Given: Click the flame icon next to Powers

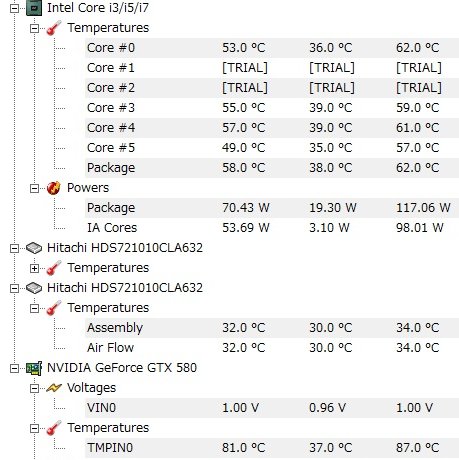Looking at the screenshot, I should click(54, 188).
